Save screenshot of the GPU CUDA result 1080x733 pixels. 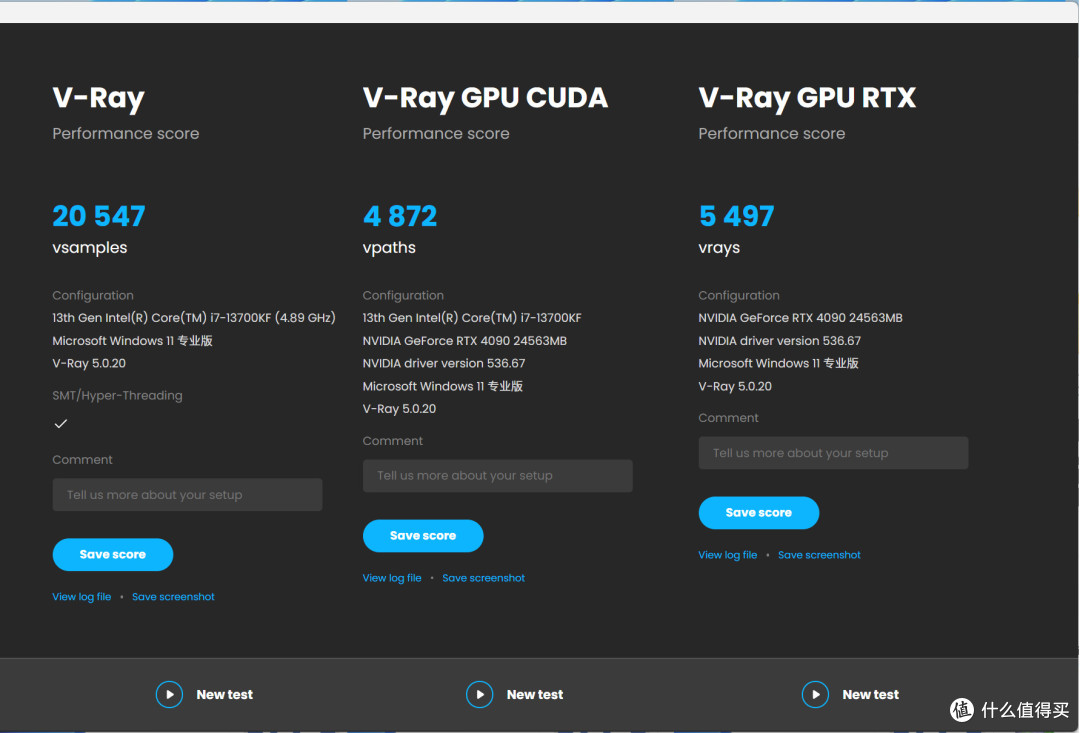click(x=484, y=578)
